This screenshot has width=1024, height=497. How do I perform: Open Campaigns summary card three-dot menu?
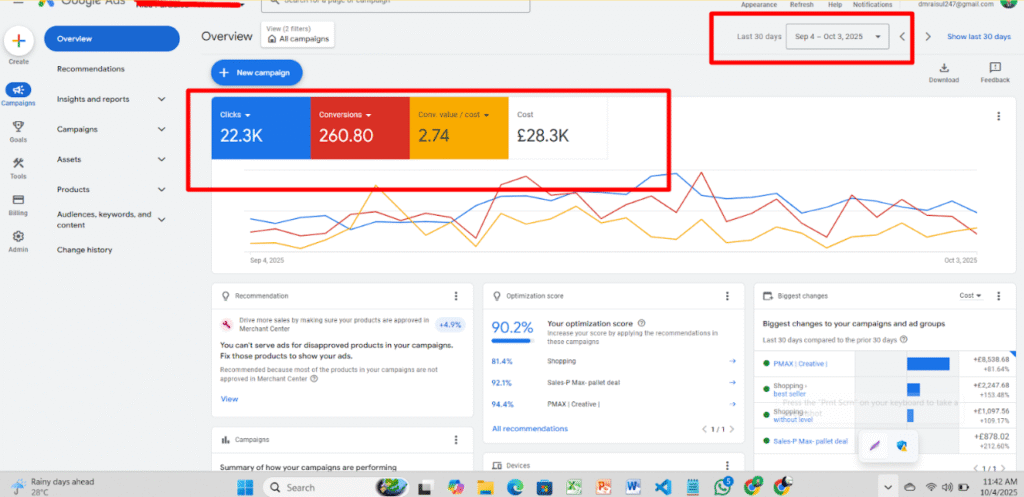coord(456,440)
